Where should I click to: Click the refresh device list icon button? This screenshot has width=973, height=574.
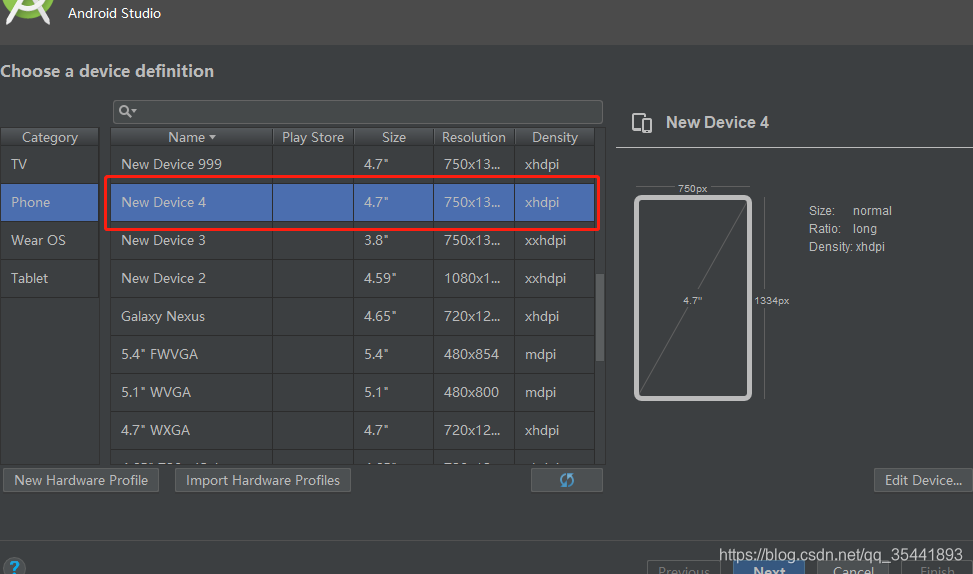pyautogui.click(x=567, y=480)
